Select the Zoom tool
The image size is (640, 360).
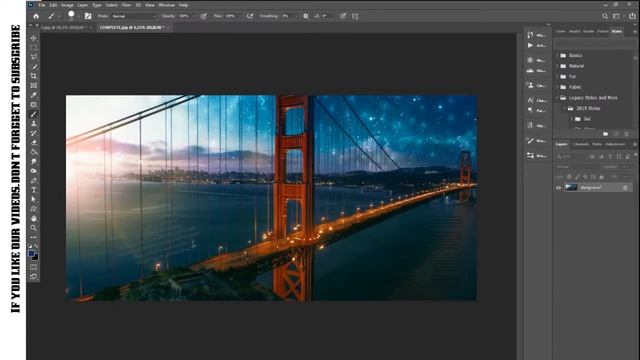[34, 228]
